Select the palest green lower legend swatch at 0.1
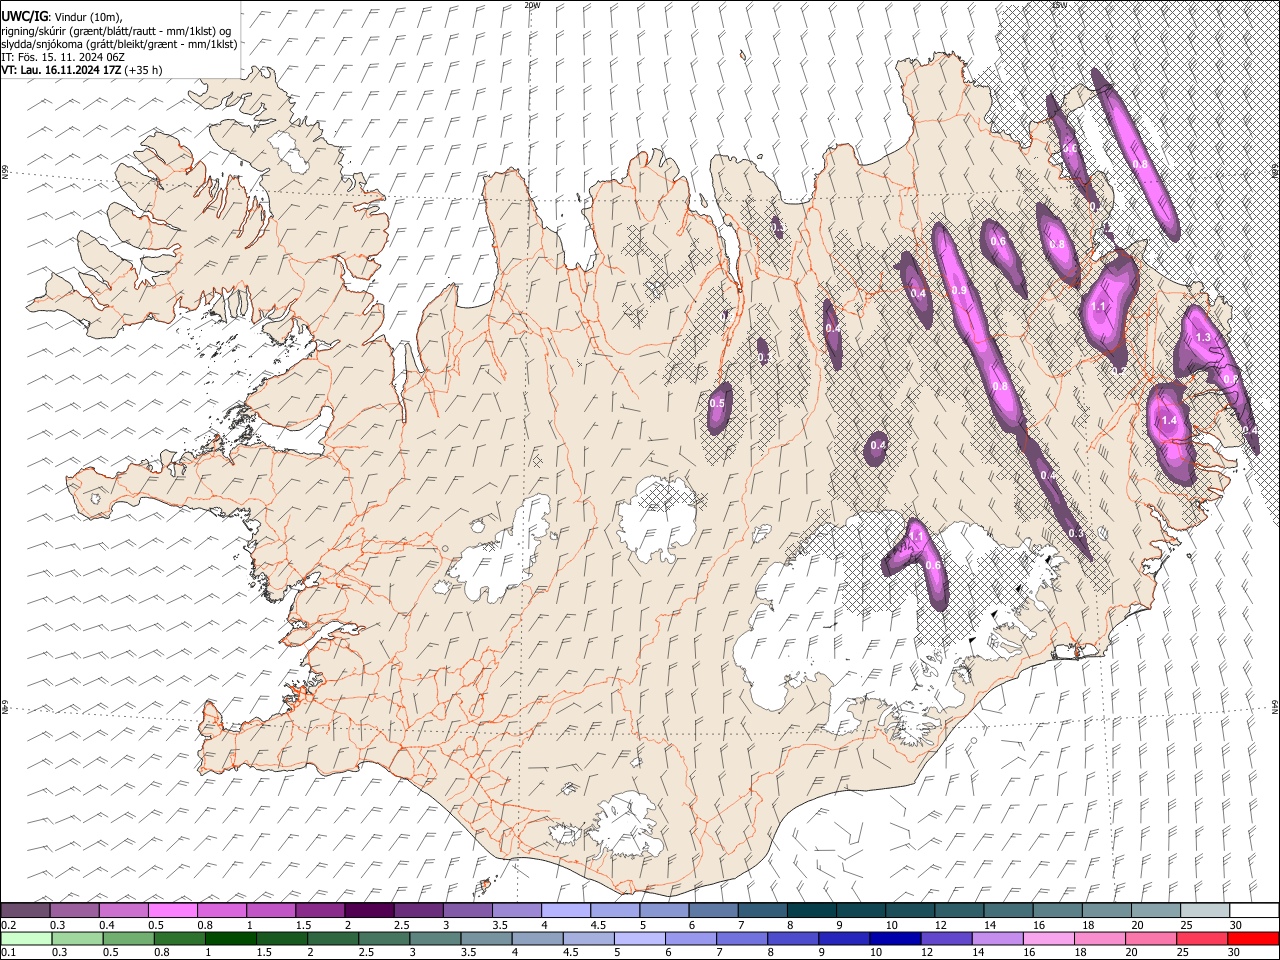Screen dimensions: 1280x960 coord(26,938)
